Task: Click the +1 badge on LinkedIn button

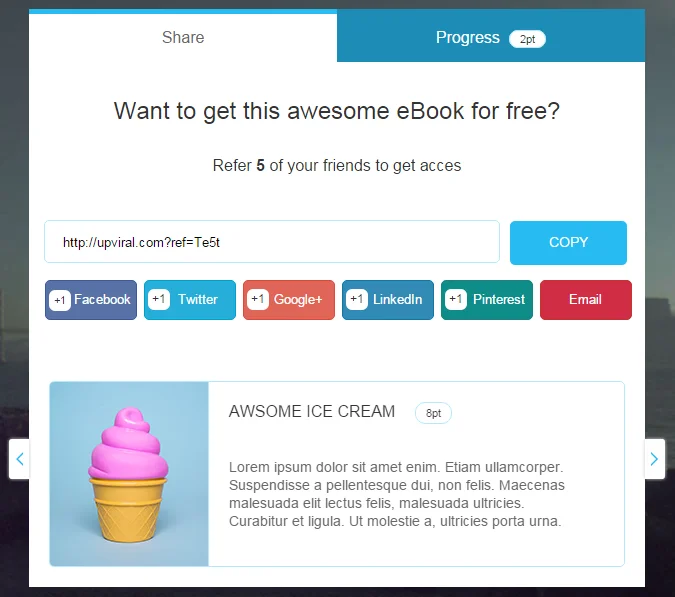Action: pyautogui.click(x=357, y=299)
